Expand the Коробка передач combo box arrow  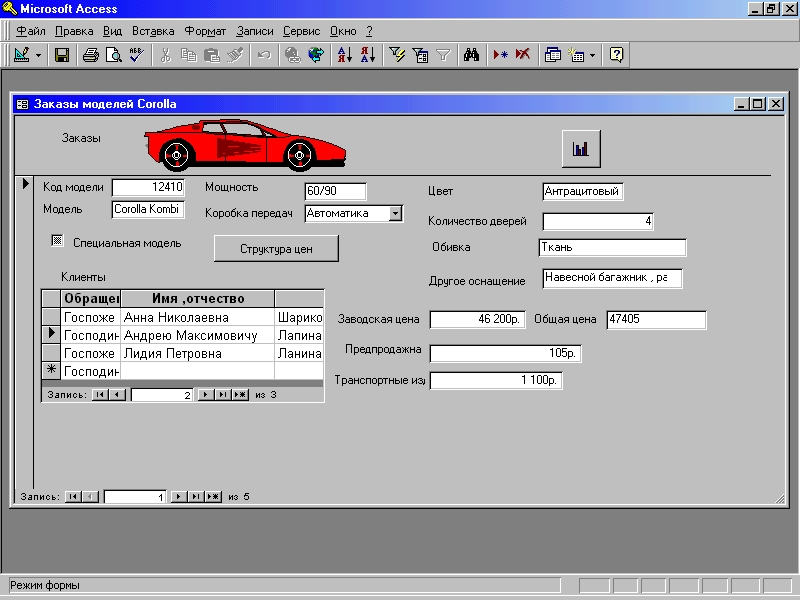coord(395,213)
